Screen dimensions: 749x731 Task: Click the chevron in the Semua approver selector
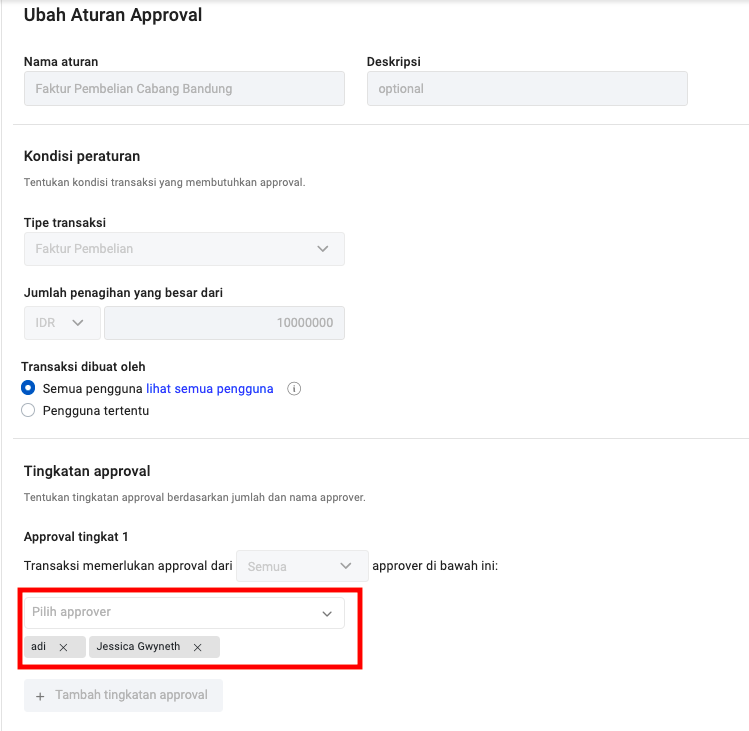tap(347, 566)
